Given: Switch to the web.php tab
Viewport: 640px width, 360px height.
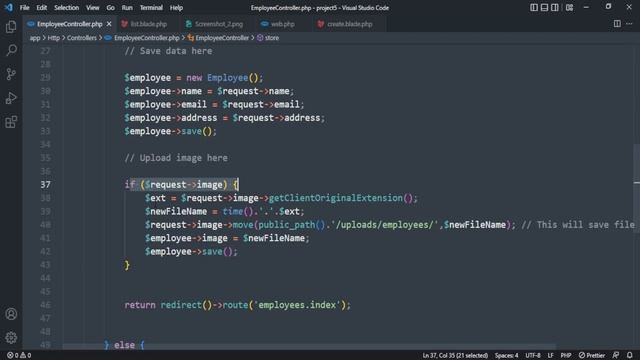Looking at the screenshot, I should pyautogui.click(x=282, y=24).
